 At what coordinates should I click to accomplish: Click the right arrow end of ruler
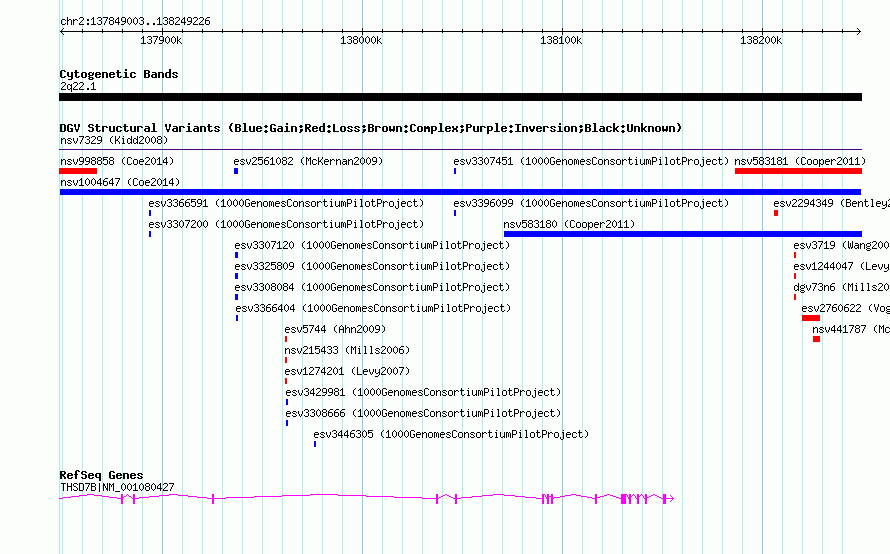pyautogui.click(x=858, y=31)
